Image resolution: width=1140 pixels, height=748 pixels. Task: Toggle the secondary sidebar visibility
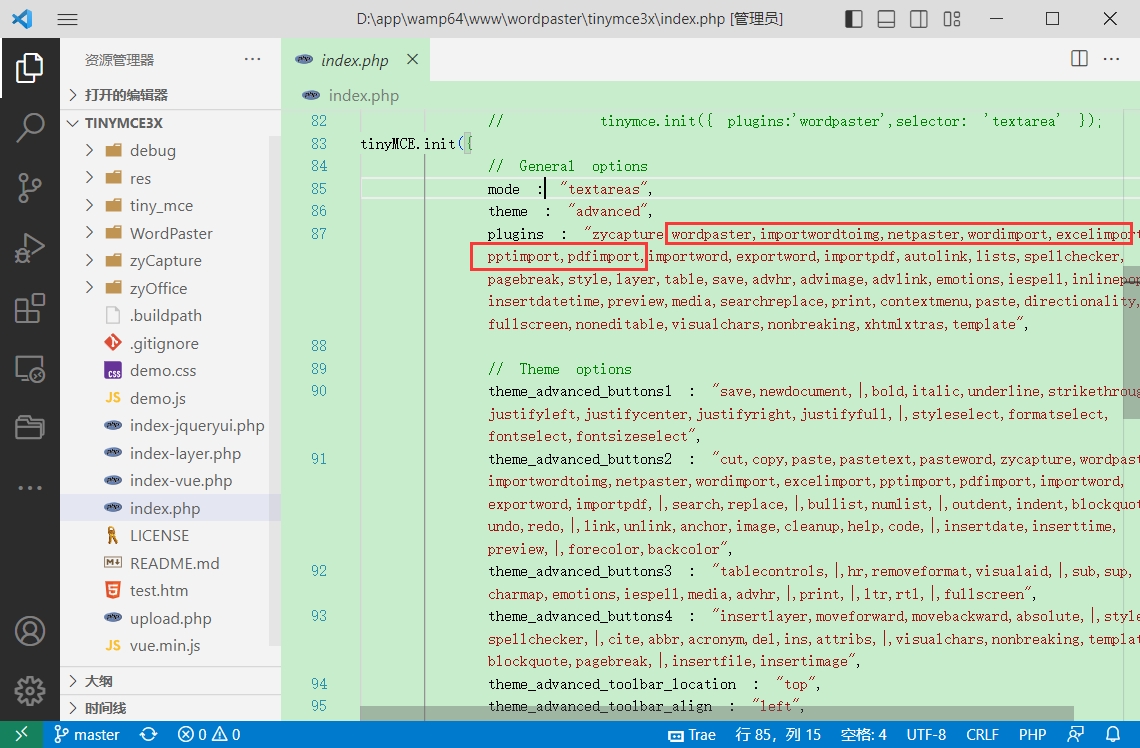tap(918, 19)
